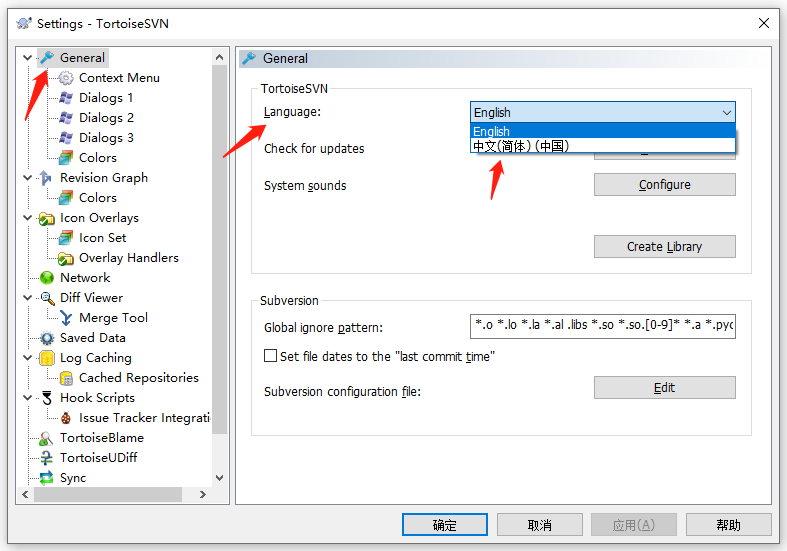Confirm with the 确定 button
Image resolution: width=787 pixels, height=551 pixels.
coord(445,524)
